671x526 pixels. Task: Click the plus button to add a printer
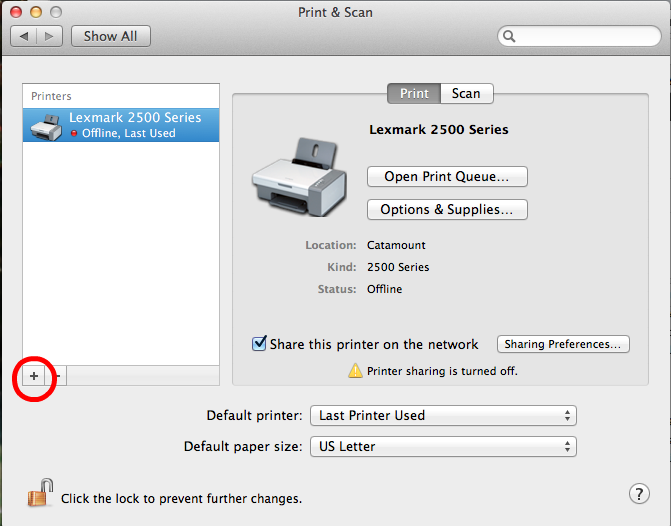pos(34,376)
